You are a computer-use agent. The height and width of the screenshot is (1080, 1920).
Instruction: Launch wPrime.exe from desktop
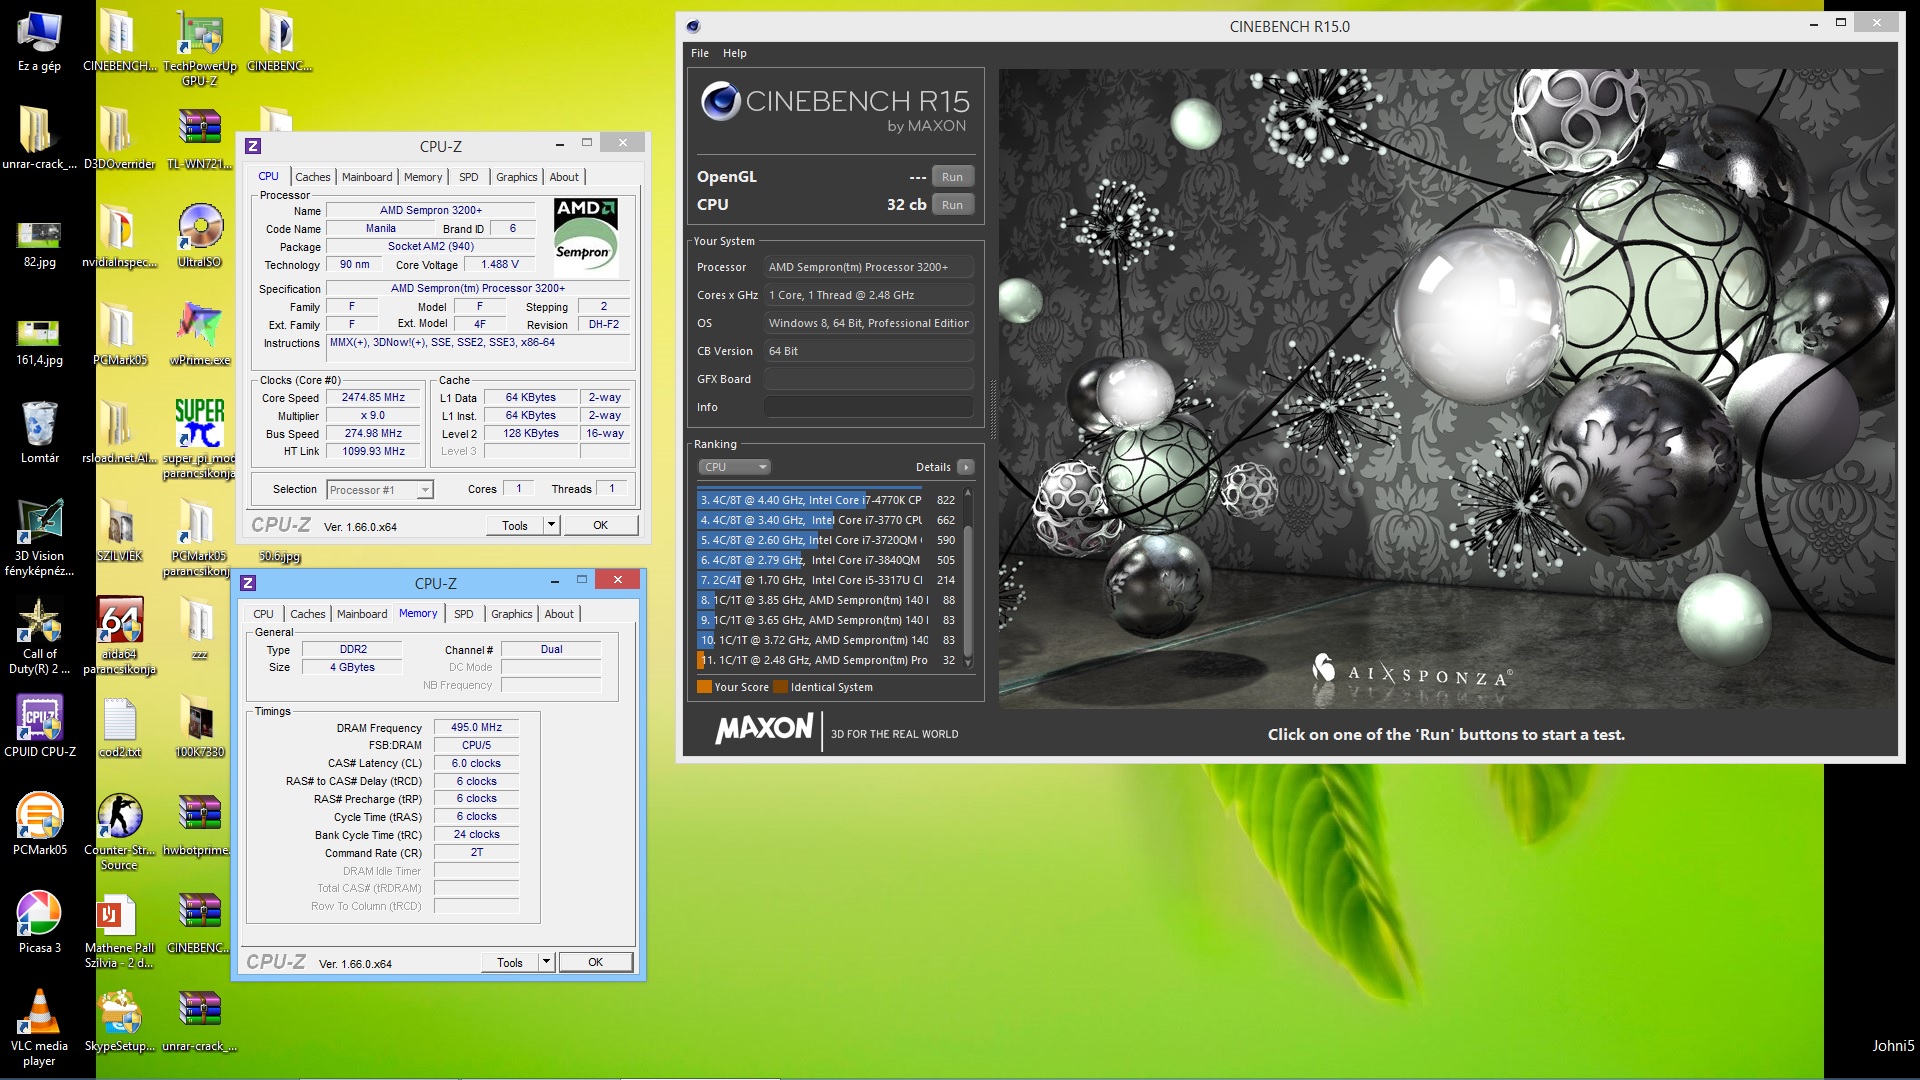click(199, 333)
